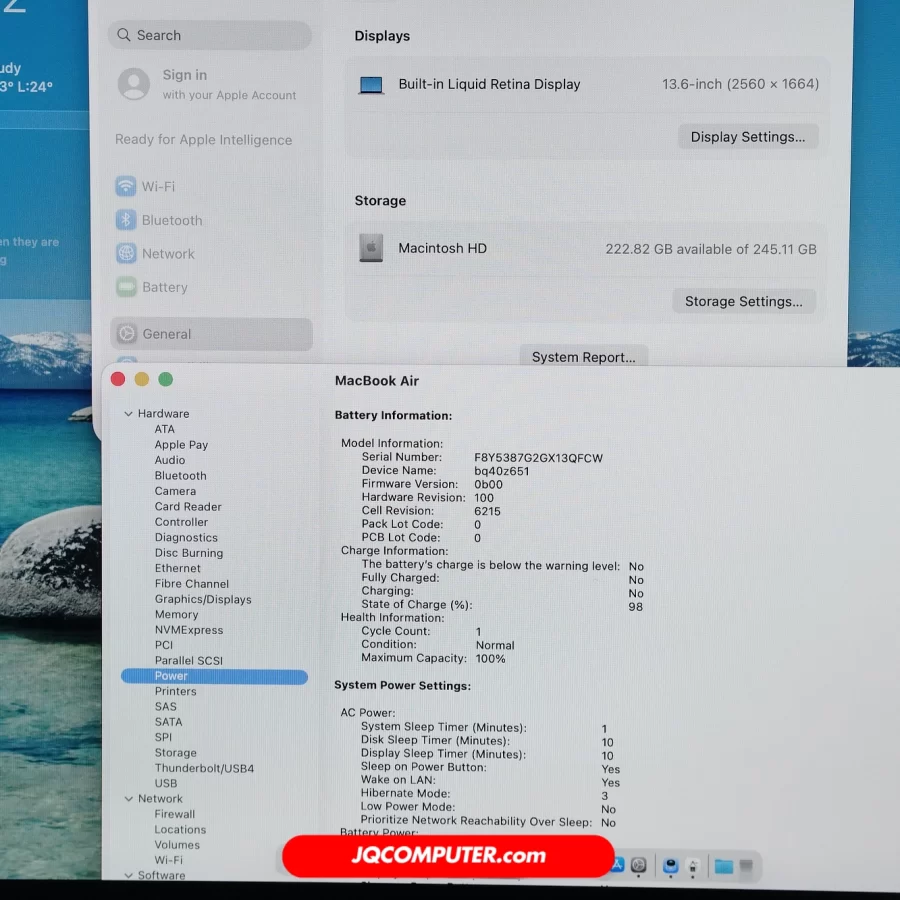Click the Built-in Liquid Retina Display laptop icon
The width and height of the screenshot is (900, 900).
tap(371, 85)
